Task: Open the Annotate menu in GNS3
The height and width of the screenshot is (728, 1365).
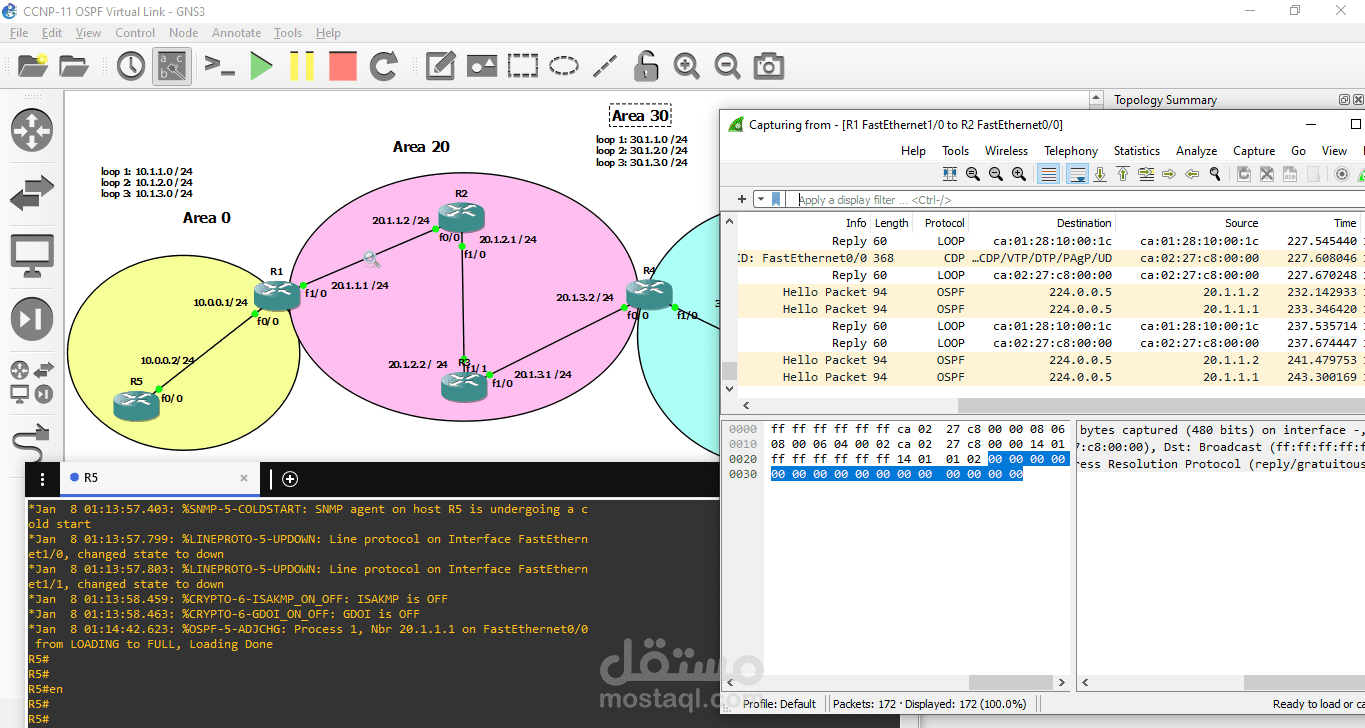Action: pos(236,33)
